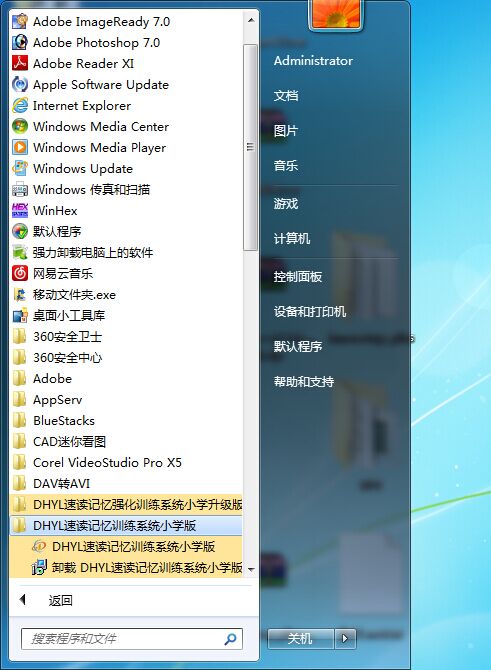Screen dimensions: 491x670
Task: Open Adobe Photoshop 7.0 icon
Action: 20,42
